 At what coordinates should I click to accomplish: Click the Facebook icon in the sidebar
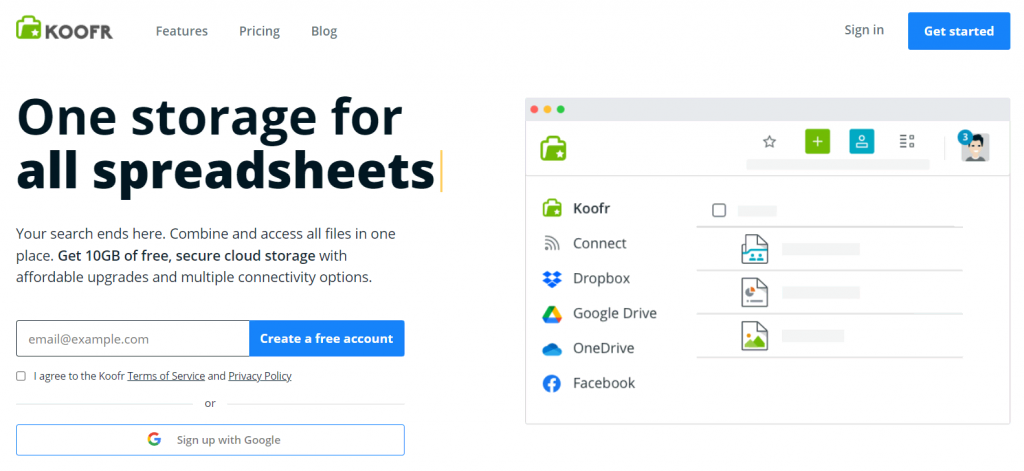click(552, 384)
